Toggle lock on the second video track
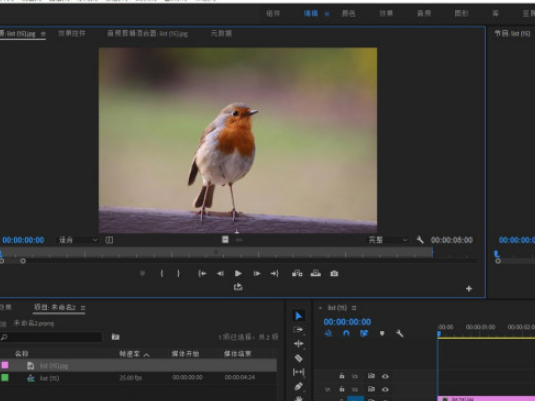This screenshot has height=401, width=535. (342, 389)
